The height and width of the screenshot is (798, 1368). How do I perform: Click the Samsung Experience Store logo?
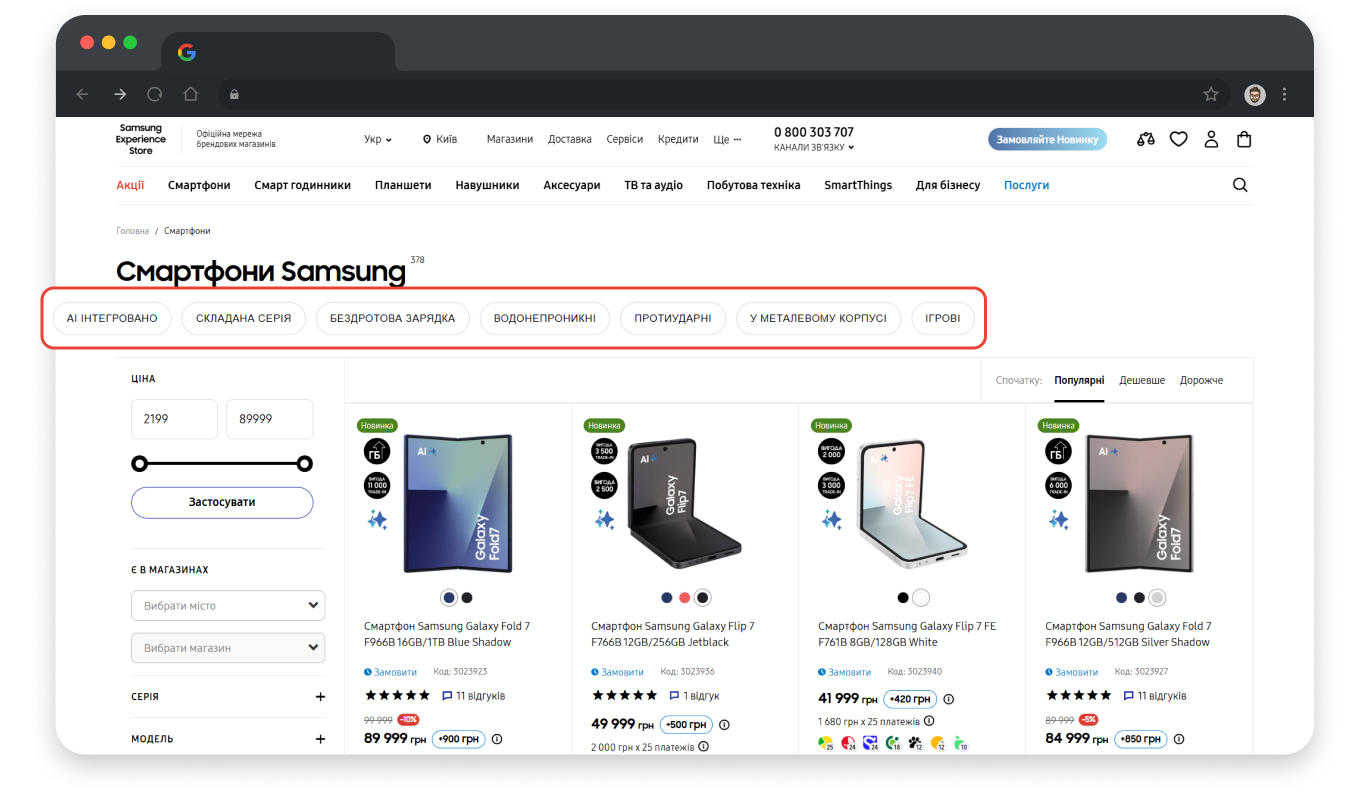pos(141,139)
